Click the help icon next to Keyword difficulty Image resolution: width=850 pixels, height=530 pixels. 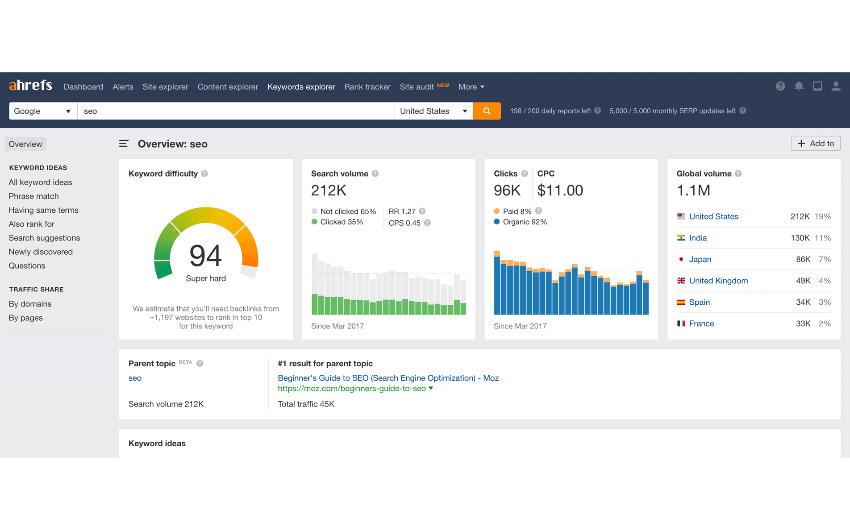pyautogui.click(x=204, y=173)
